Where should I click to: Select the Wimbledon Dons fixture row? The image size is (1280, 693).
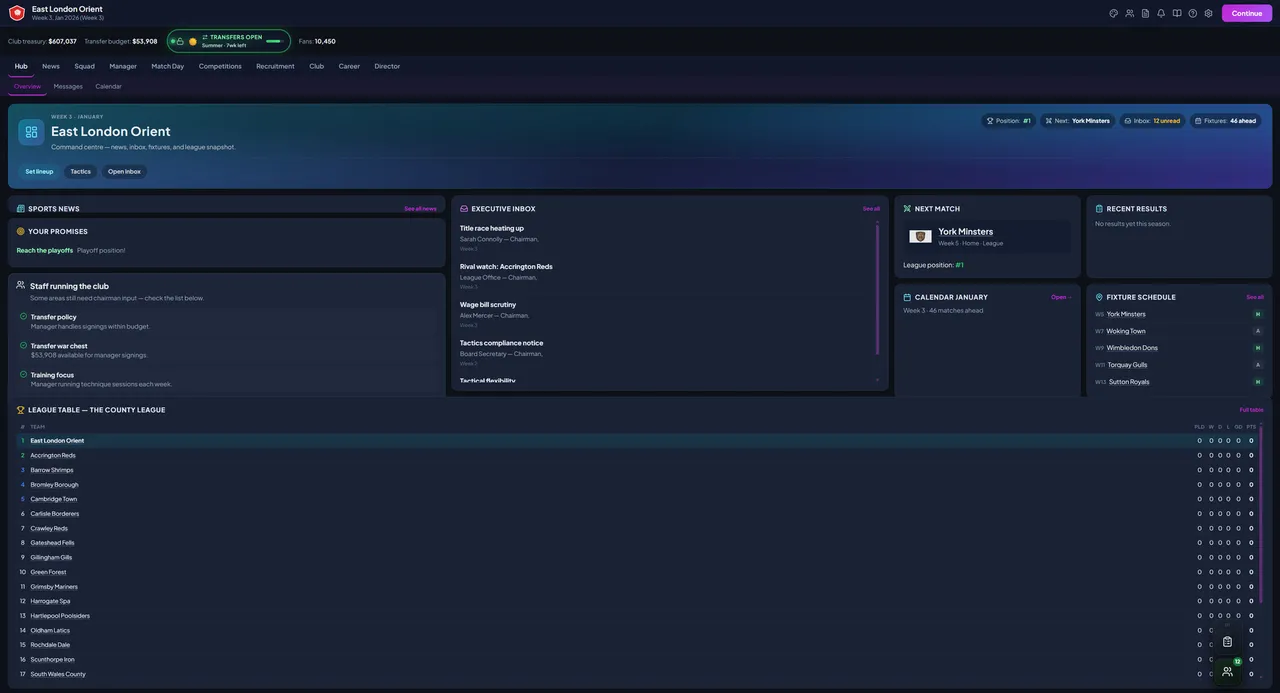point(1179,348)
